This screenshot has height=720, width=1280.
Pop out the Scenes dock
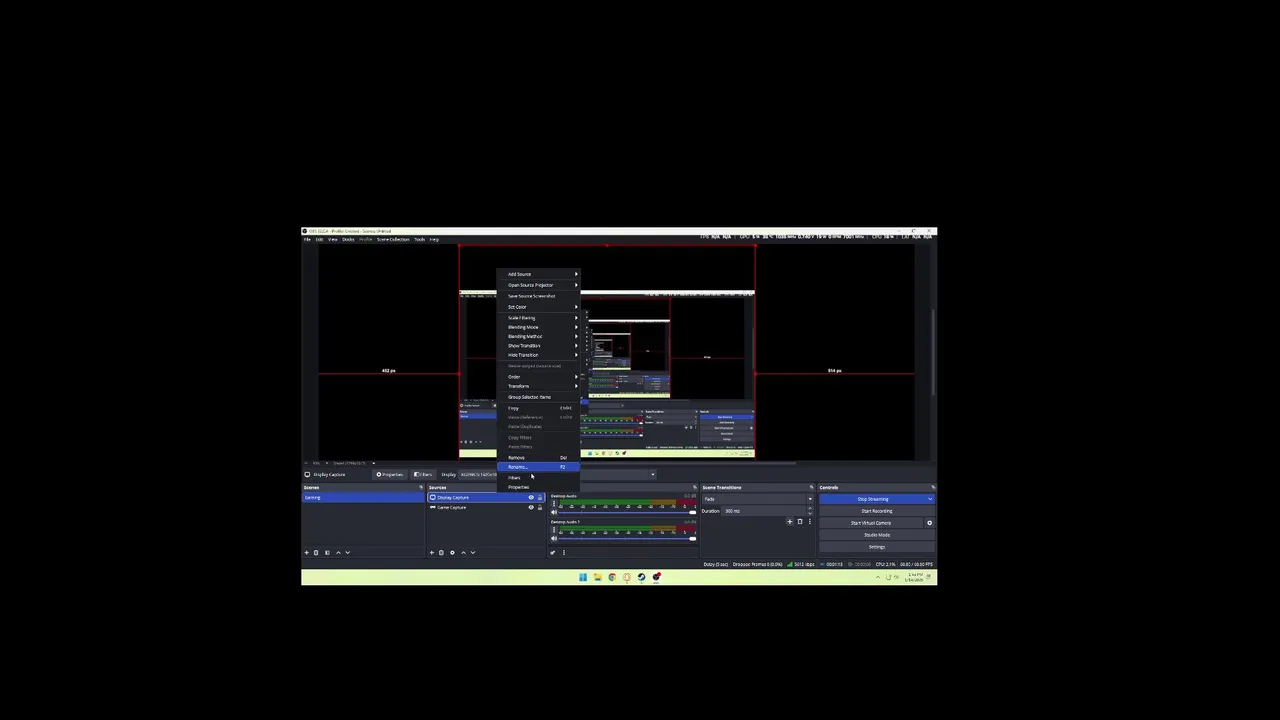point(421,487)
